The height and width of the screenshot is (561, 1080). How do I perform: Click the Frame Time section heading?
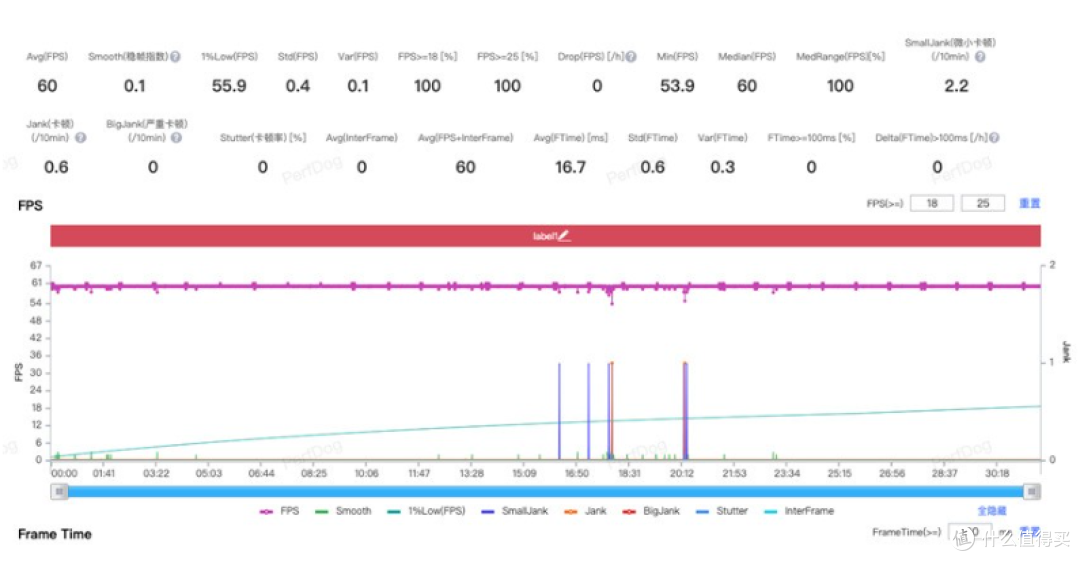pyautogui.click(x=54, y=534)
